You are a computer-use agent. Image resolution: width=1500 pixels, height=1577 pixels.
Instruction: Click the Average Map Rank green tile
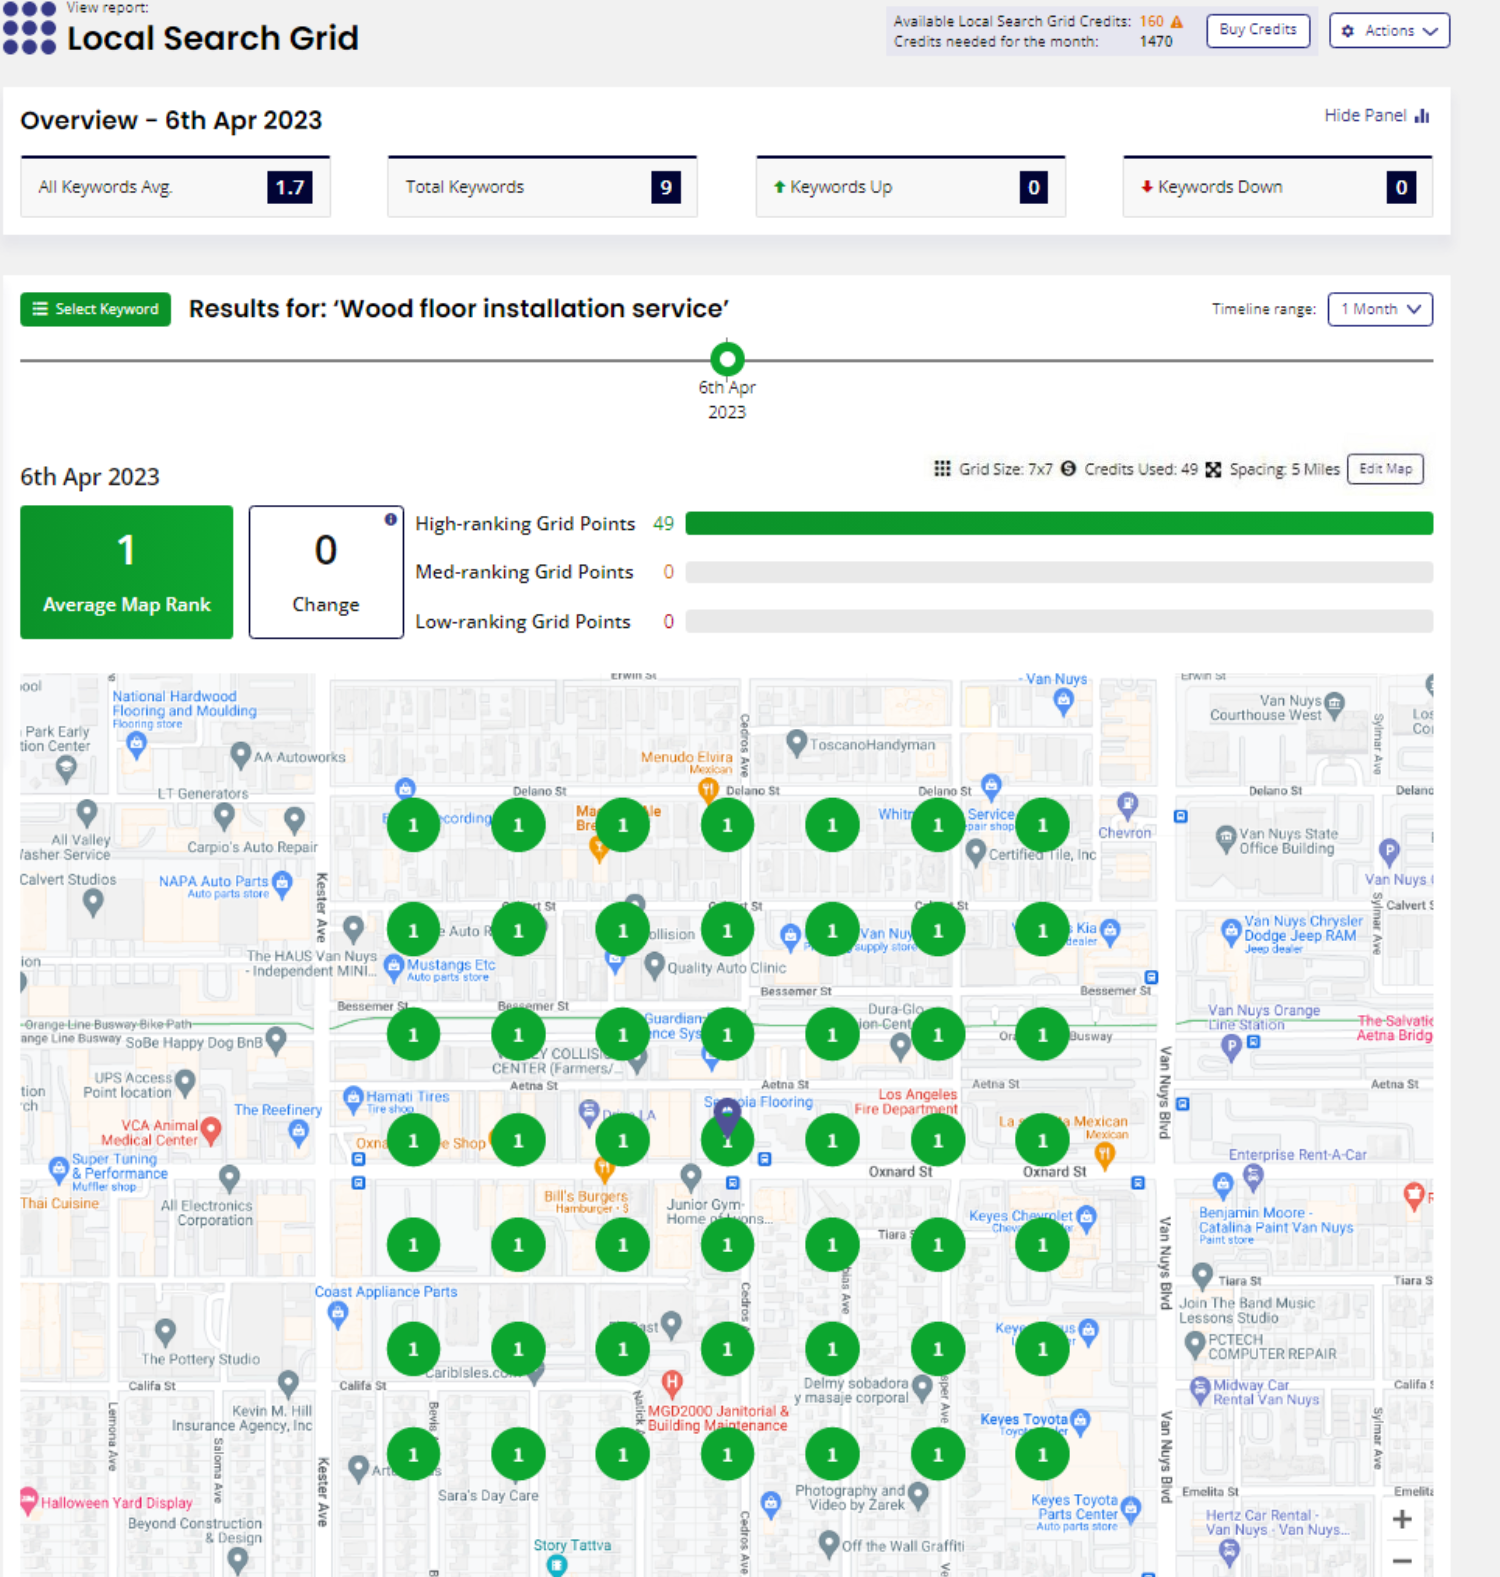[127, 572]
